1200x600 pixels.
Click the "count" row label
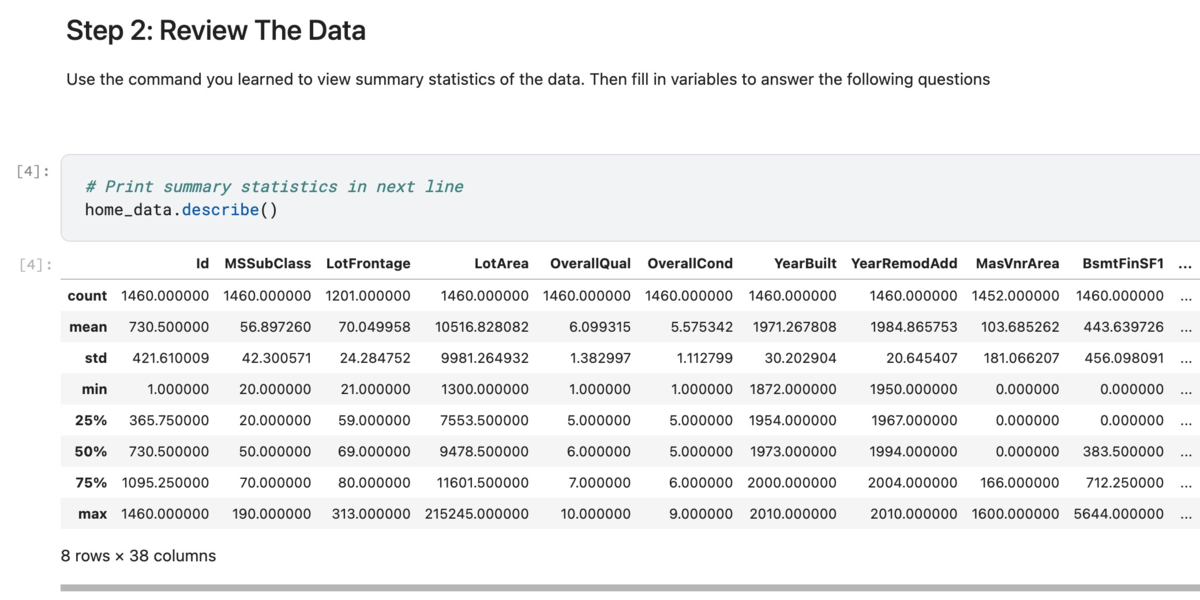(x=87, y=296)
